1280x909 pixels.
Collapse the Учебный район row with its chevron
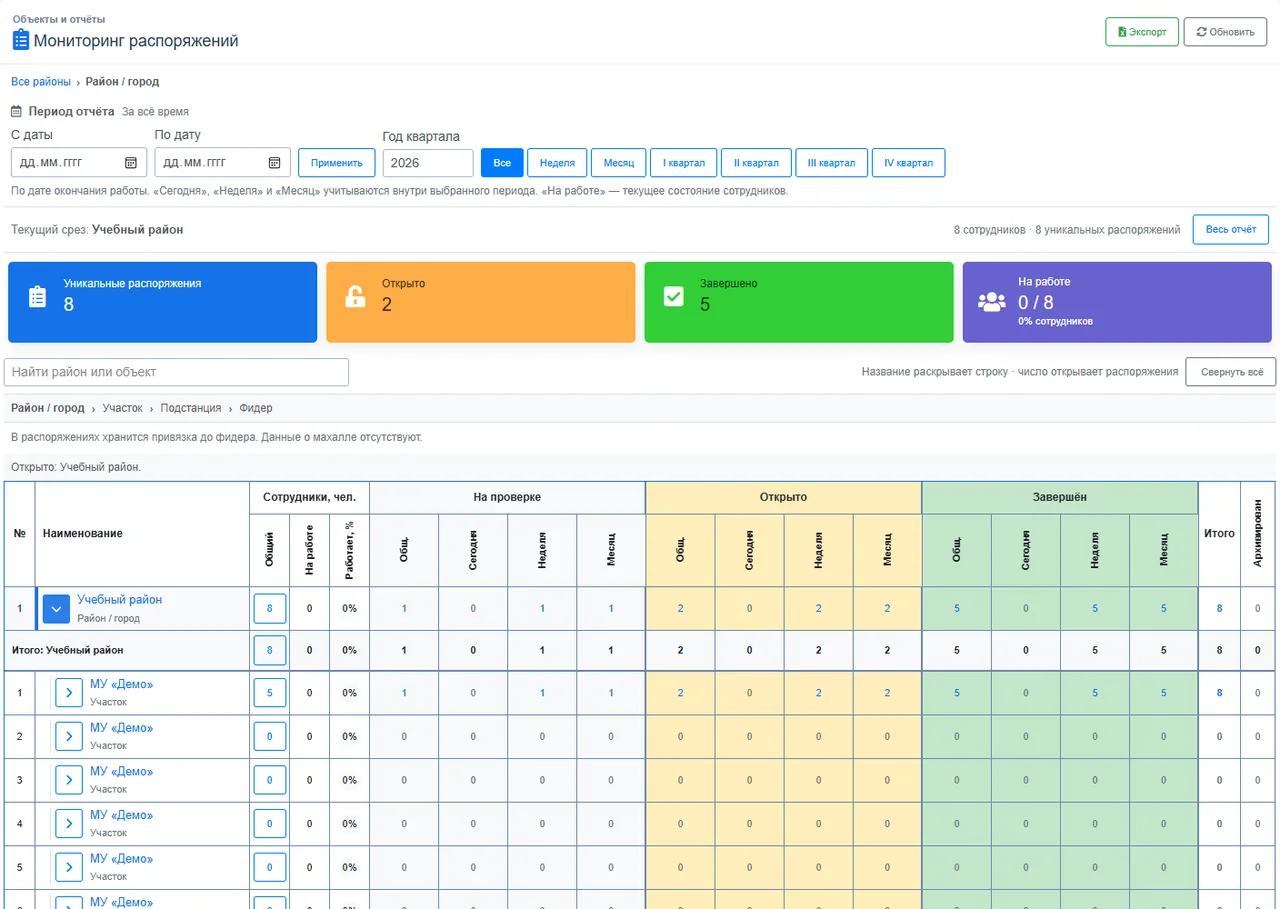[x=56, y=608]
